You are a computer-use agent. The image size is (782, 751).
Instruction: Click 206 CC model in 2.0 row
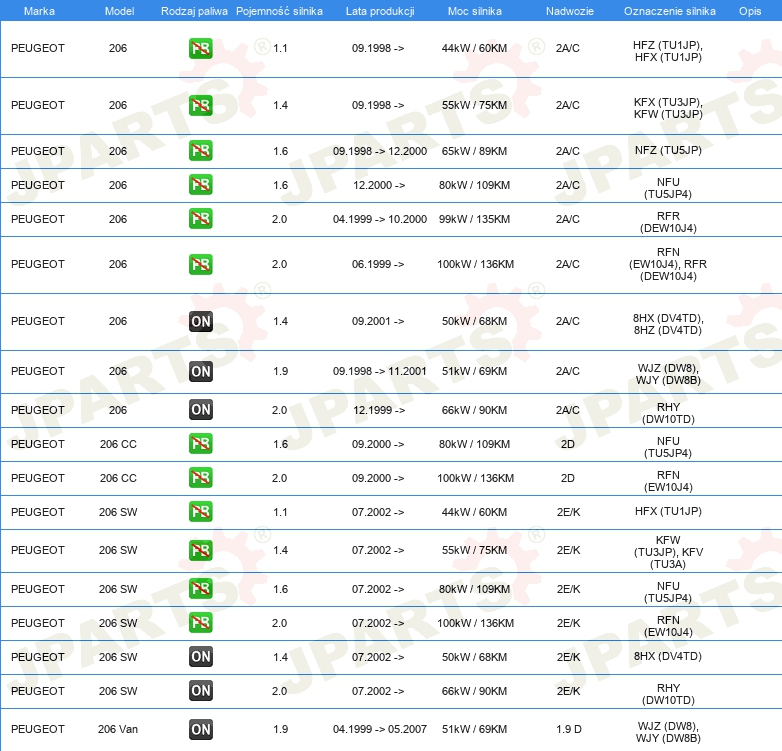(x=118, y=478)
